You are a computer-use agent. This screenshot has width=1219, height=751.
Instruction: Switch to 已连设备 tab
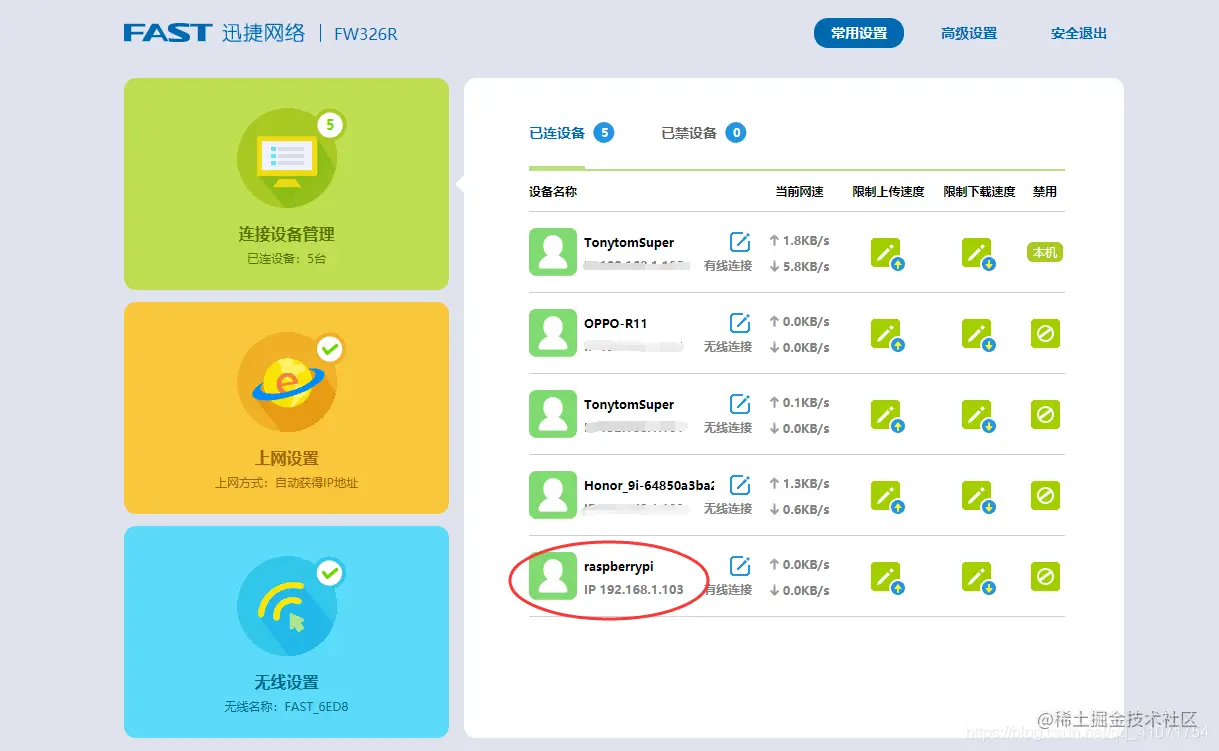(557, 133)
